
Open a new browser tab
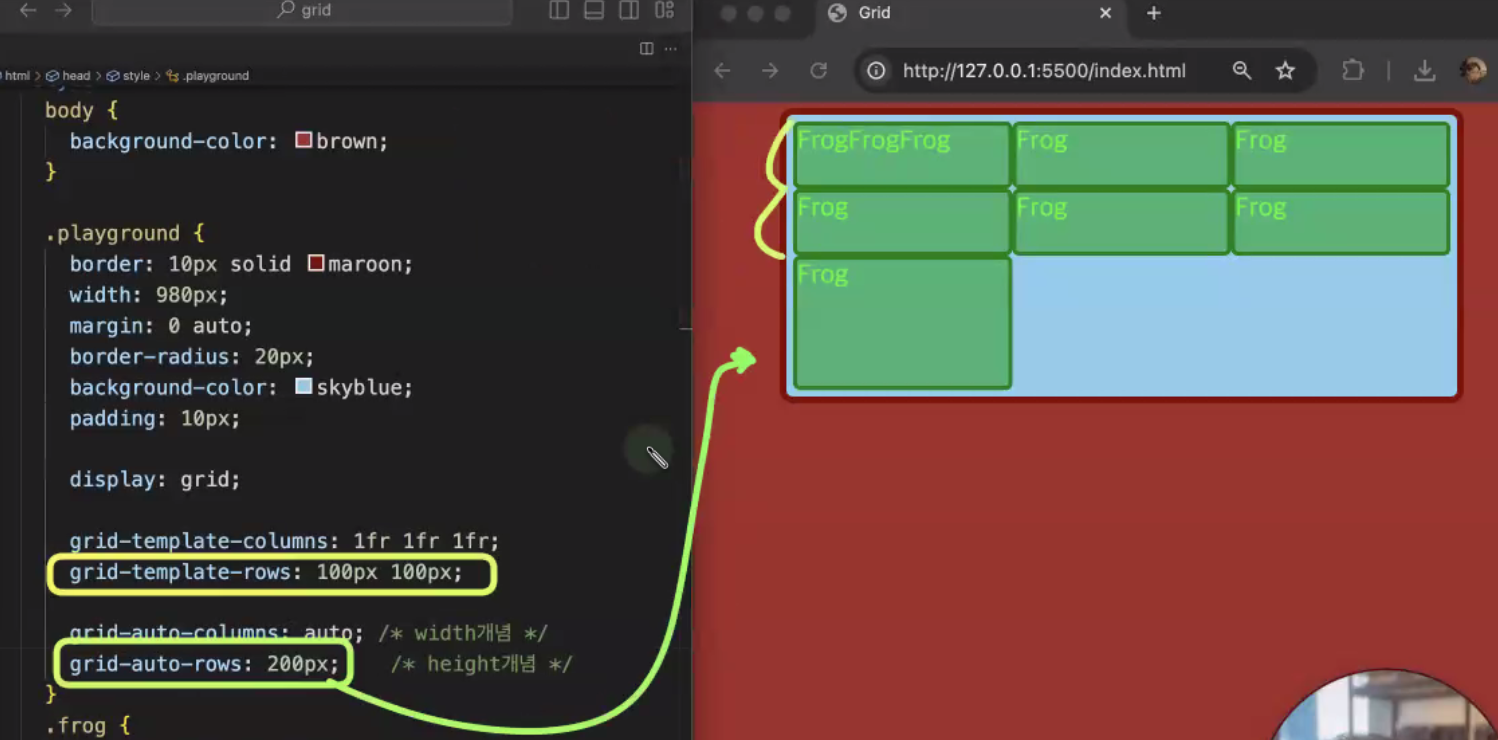[x=1153, y=13]
